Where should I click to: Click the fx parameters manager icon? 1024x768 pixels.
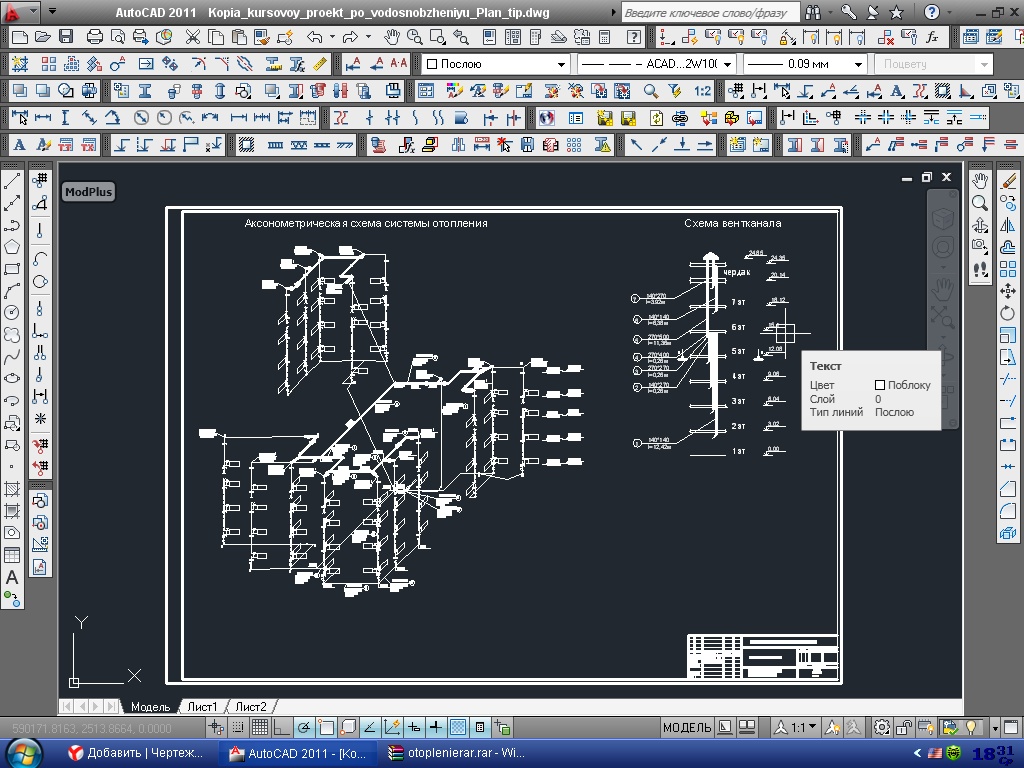click(x=933, y=37)
